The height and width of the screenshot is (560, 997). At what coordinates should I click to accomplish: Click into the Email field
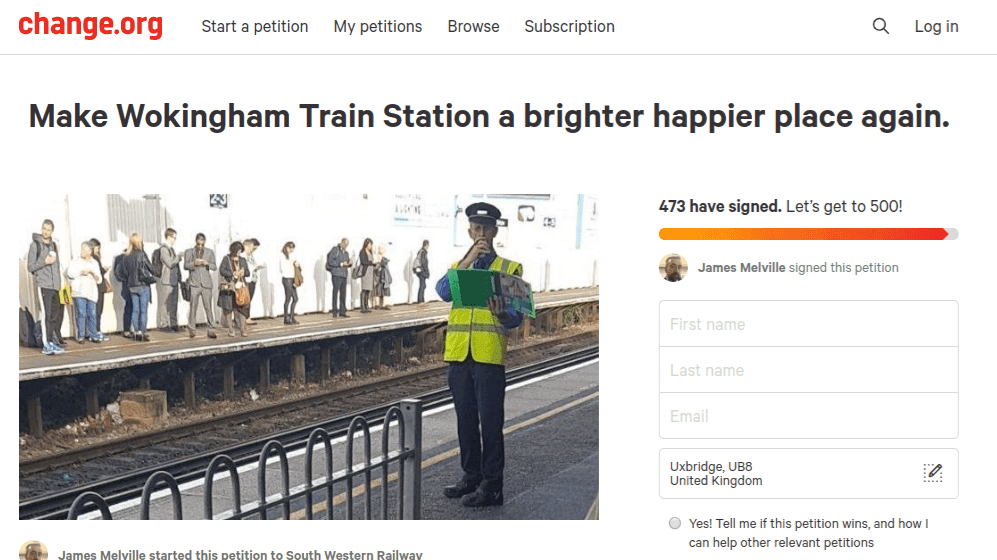[x=808, y=416]
